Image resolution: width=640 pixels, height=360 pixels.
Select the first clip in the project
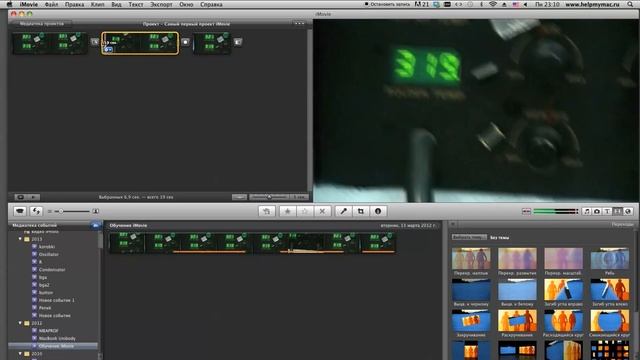[x=50, y=43]
